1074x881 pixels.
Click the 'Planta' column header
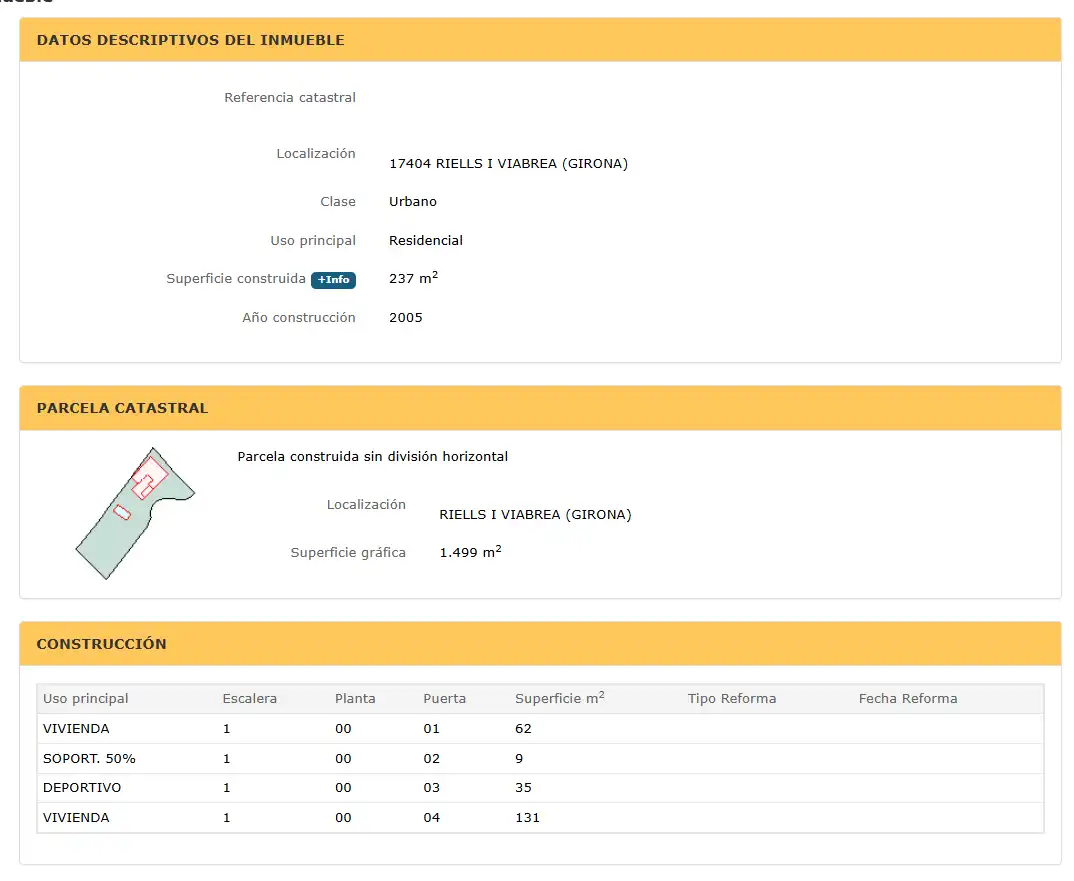pos(355,699)
